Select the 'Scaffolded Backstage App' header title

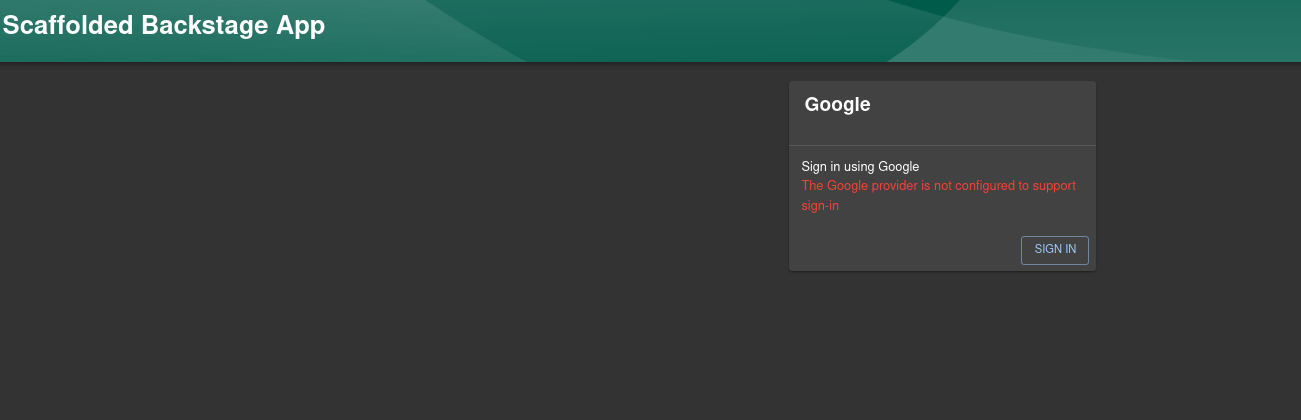[164, 26]
